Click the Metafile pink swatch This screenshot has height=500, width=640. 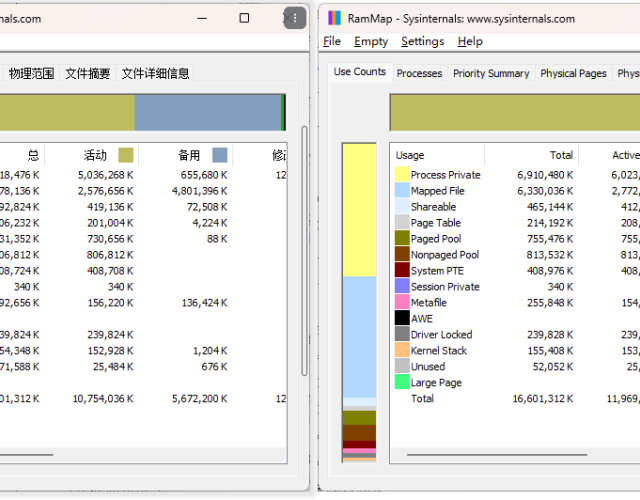[402, 302]
